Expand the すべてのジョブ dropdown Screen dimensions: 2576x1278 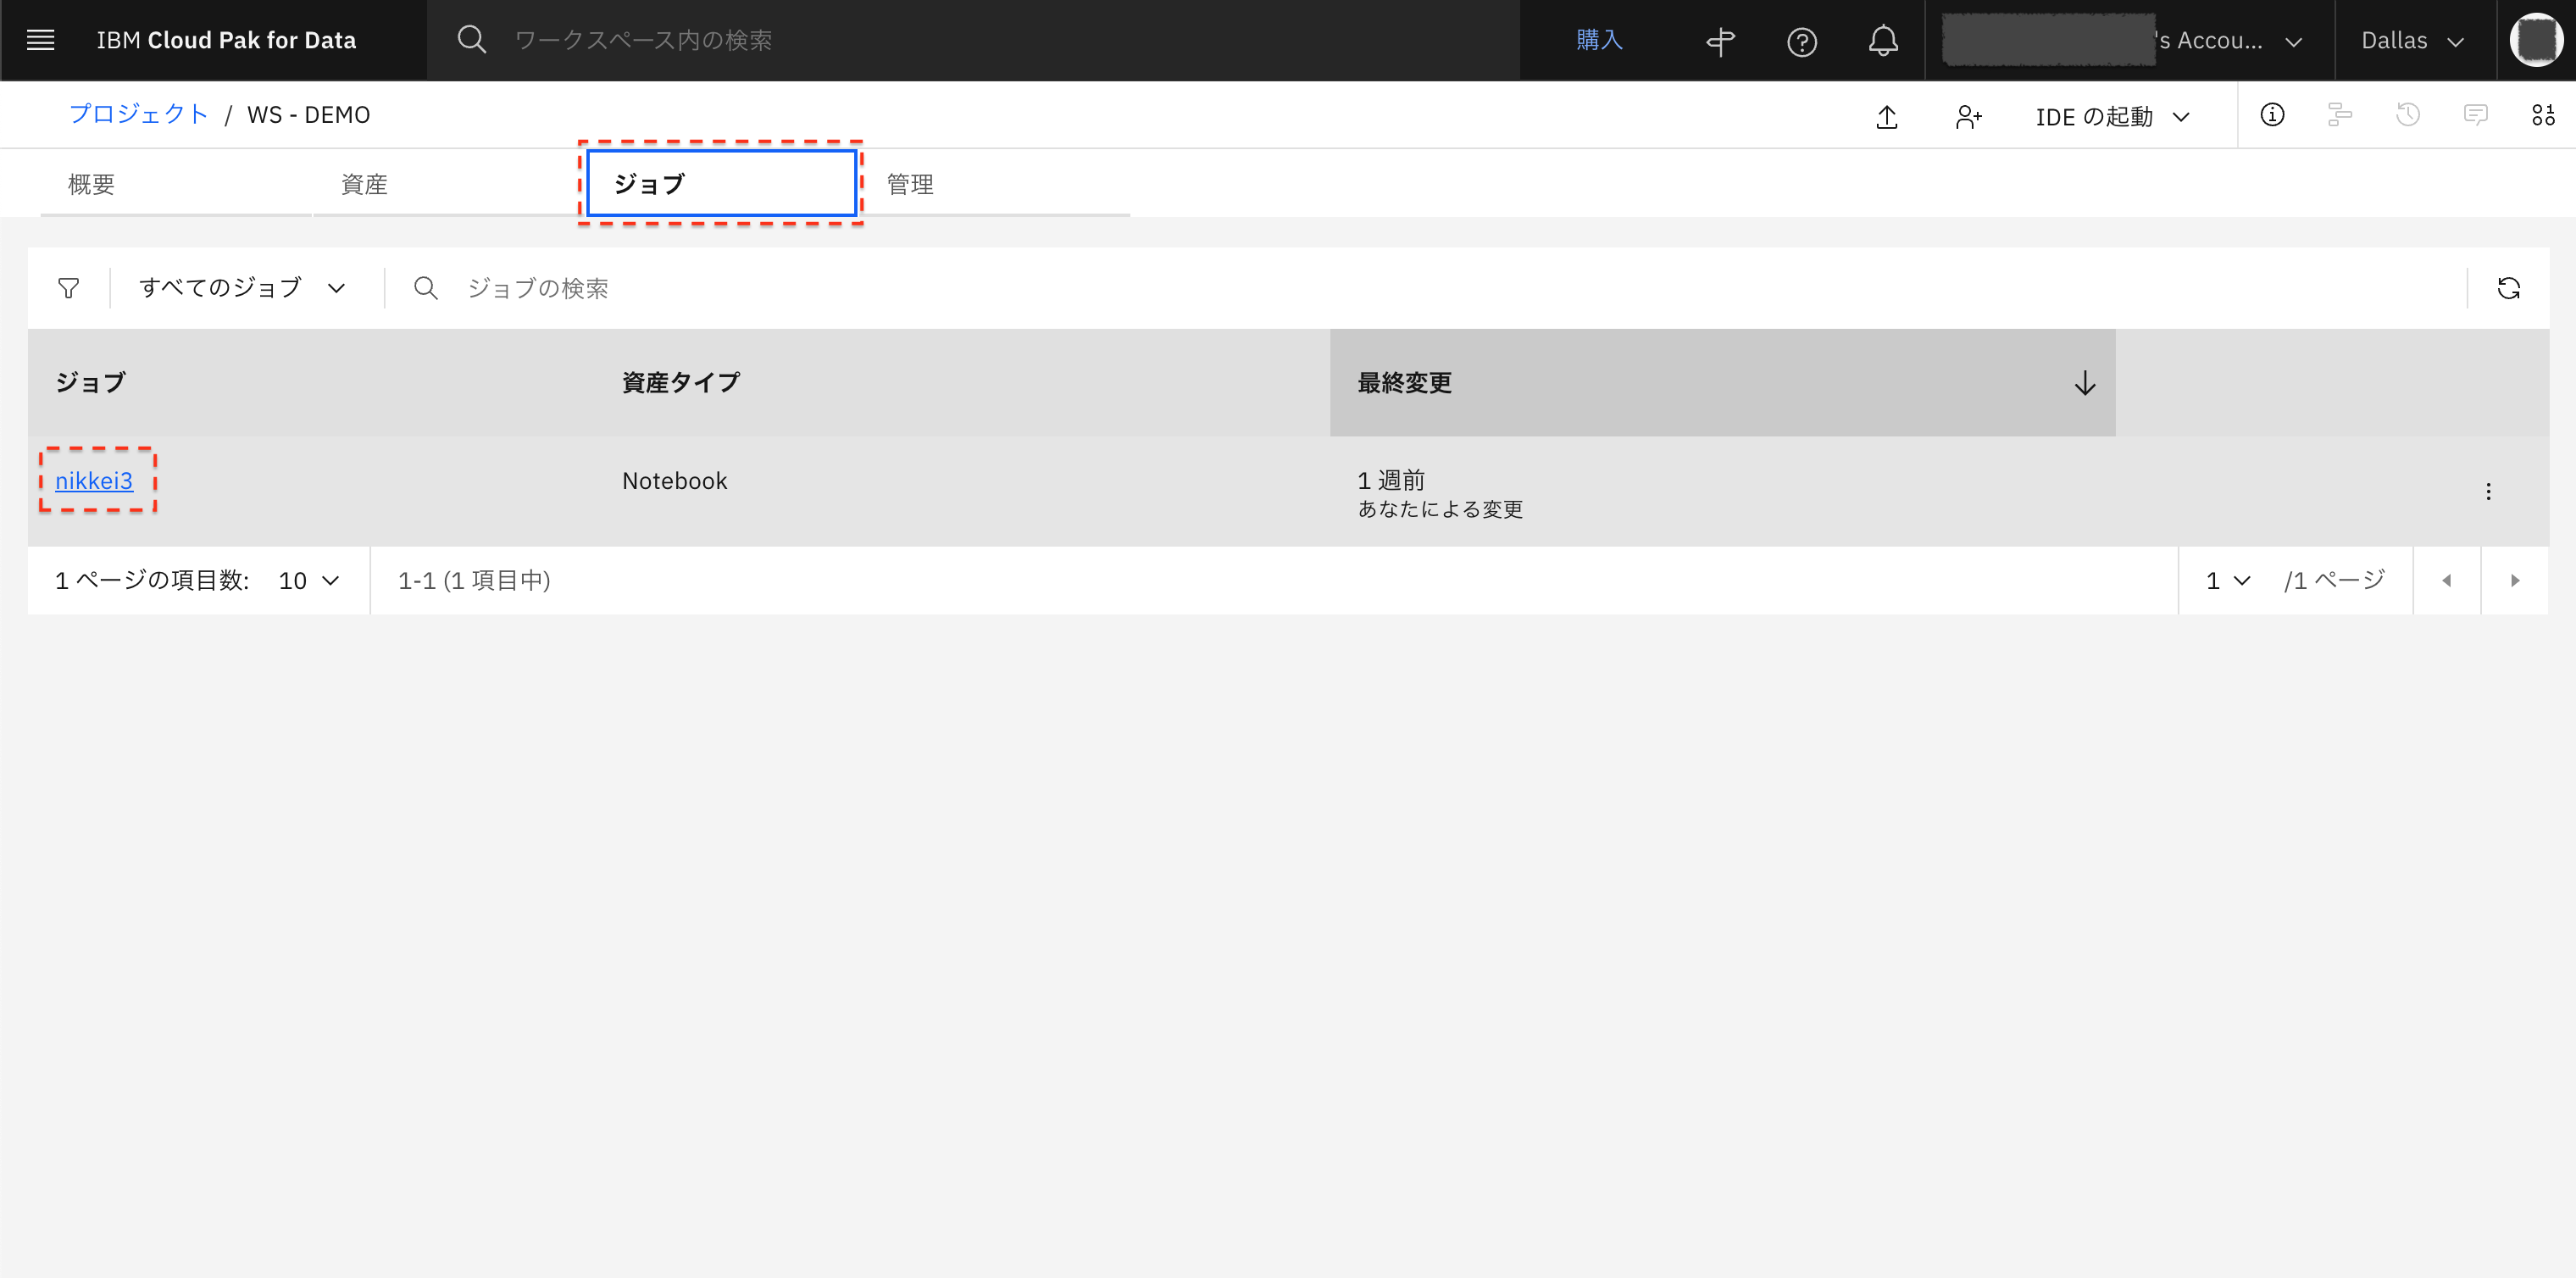pyautogui.click(x=241, y=289)
